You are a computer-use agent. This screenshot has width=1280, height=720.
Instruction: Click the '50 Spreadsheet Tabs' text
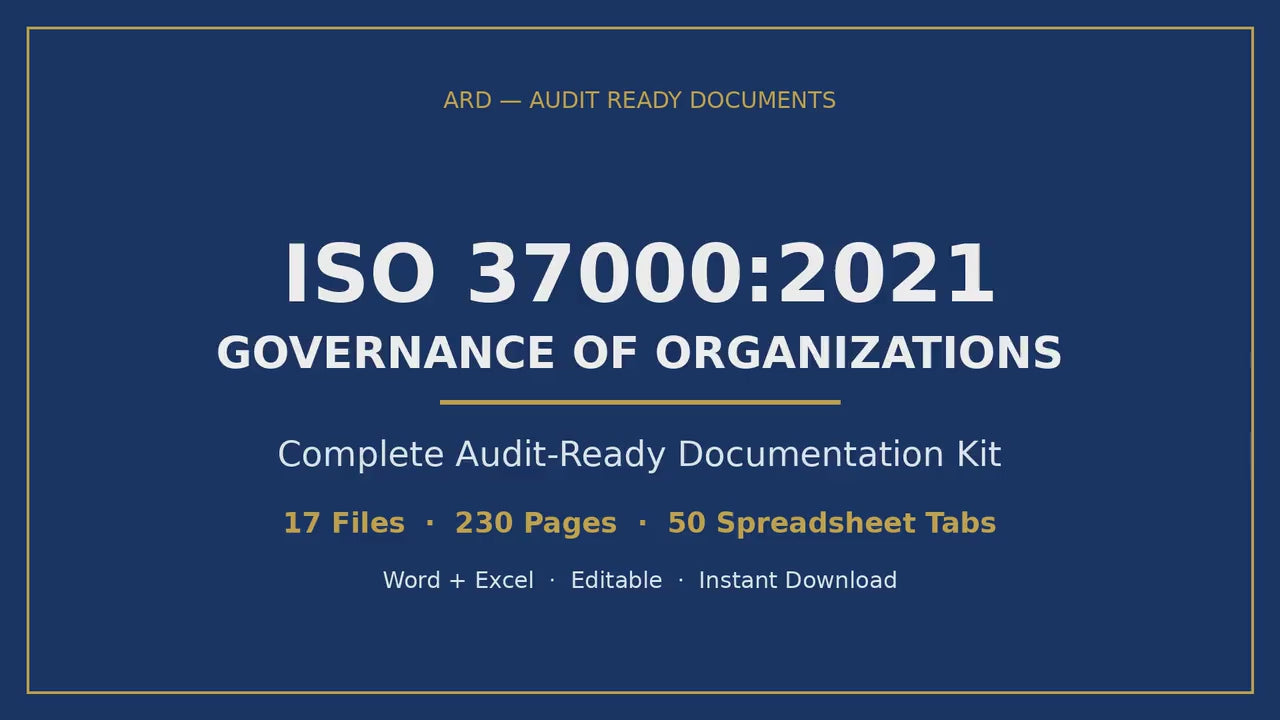pos(832,523)
